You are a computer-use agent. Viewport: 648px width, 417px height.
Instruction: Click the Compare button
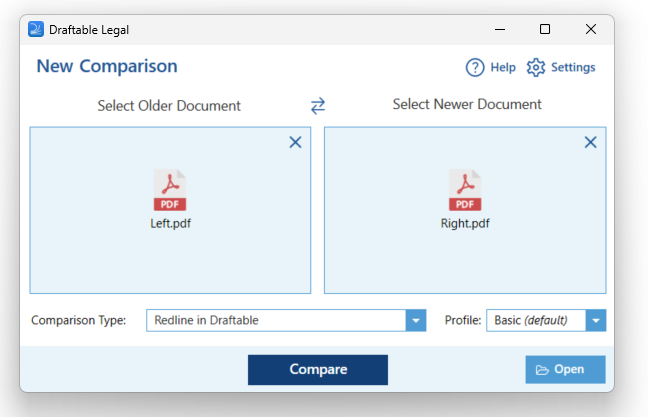(318, 369)
